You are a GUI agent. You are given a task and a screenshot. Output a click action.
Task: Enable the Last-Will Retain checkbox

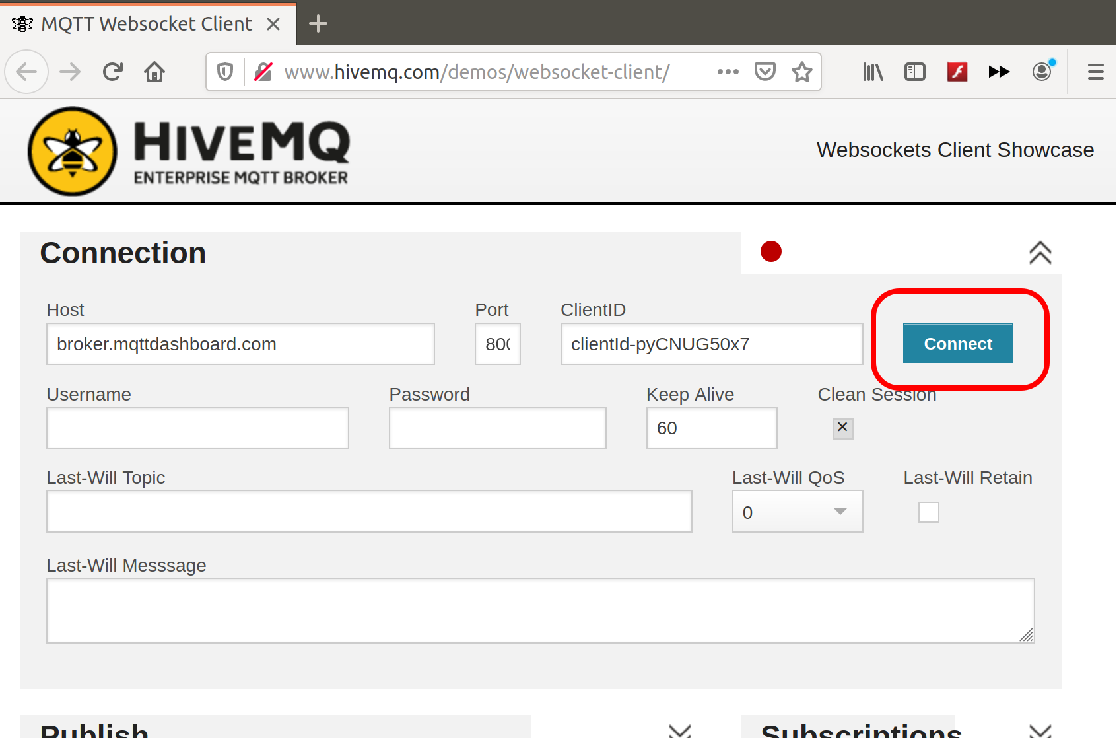928,512
